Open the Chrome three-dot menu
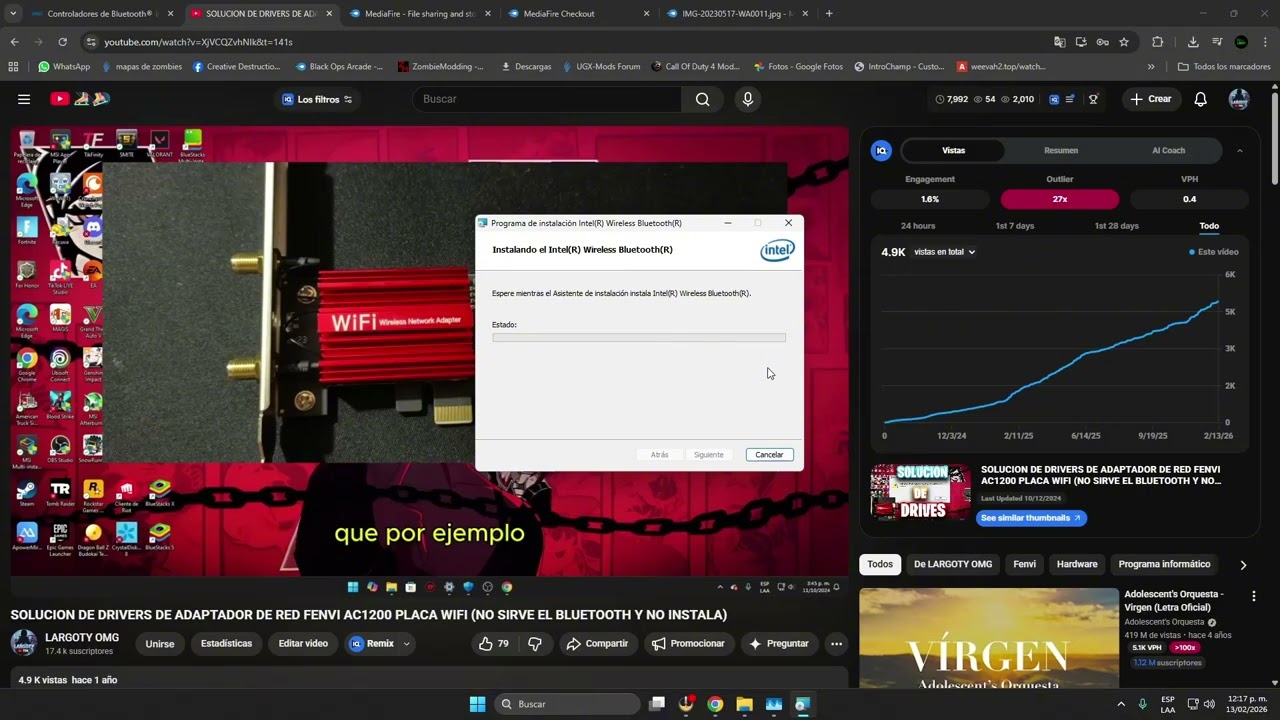The image size is (1280, 720). pos(1265,42)
